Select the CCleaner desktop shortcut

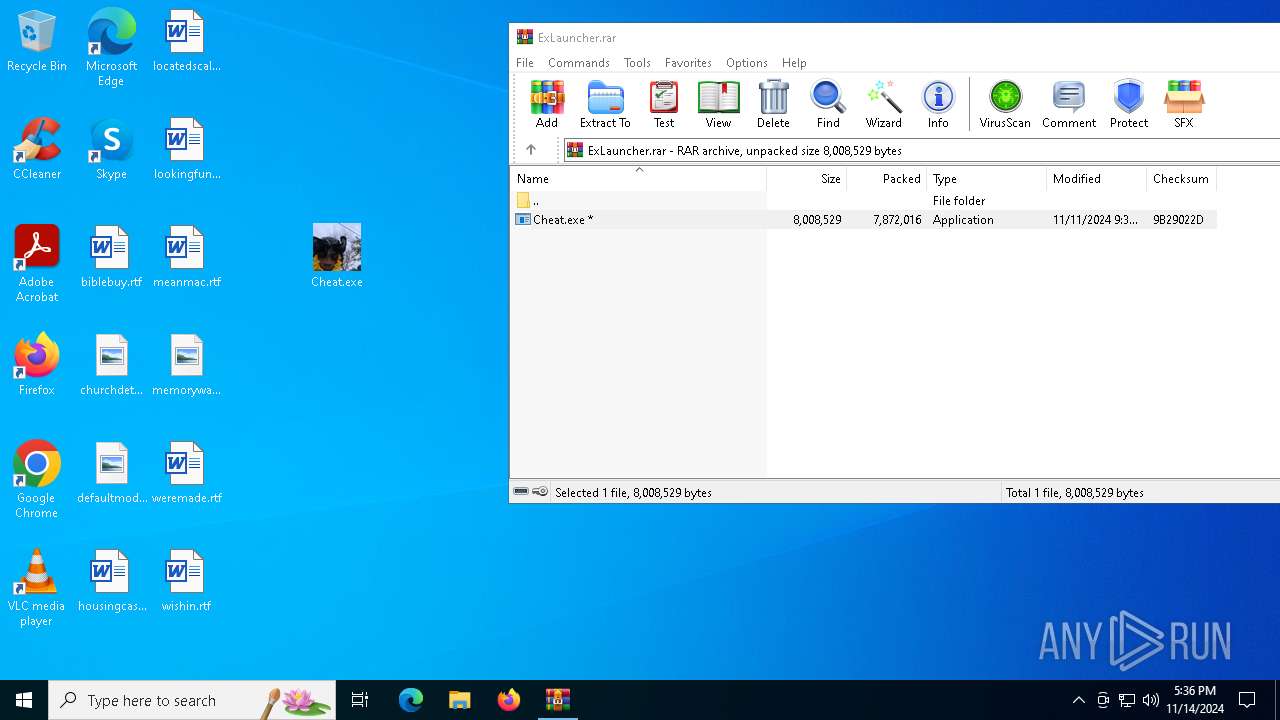pos(37,149)
